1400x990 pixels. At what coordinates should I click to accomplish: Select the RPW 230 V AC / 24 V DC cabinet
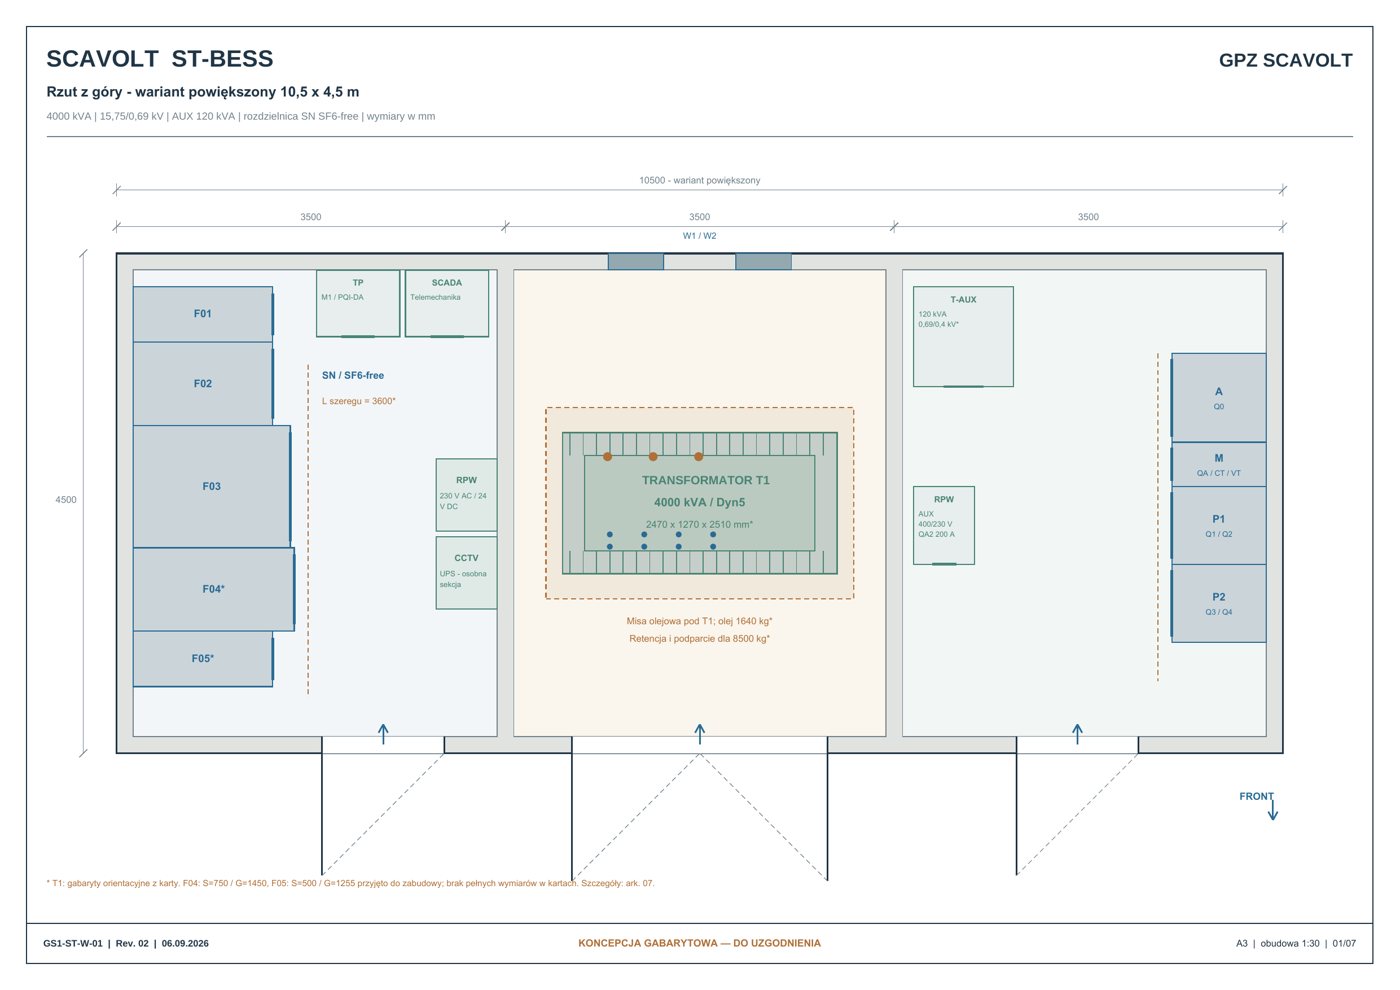466,495
